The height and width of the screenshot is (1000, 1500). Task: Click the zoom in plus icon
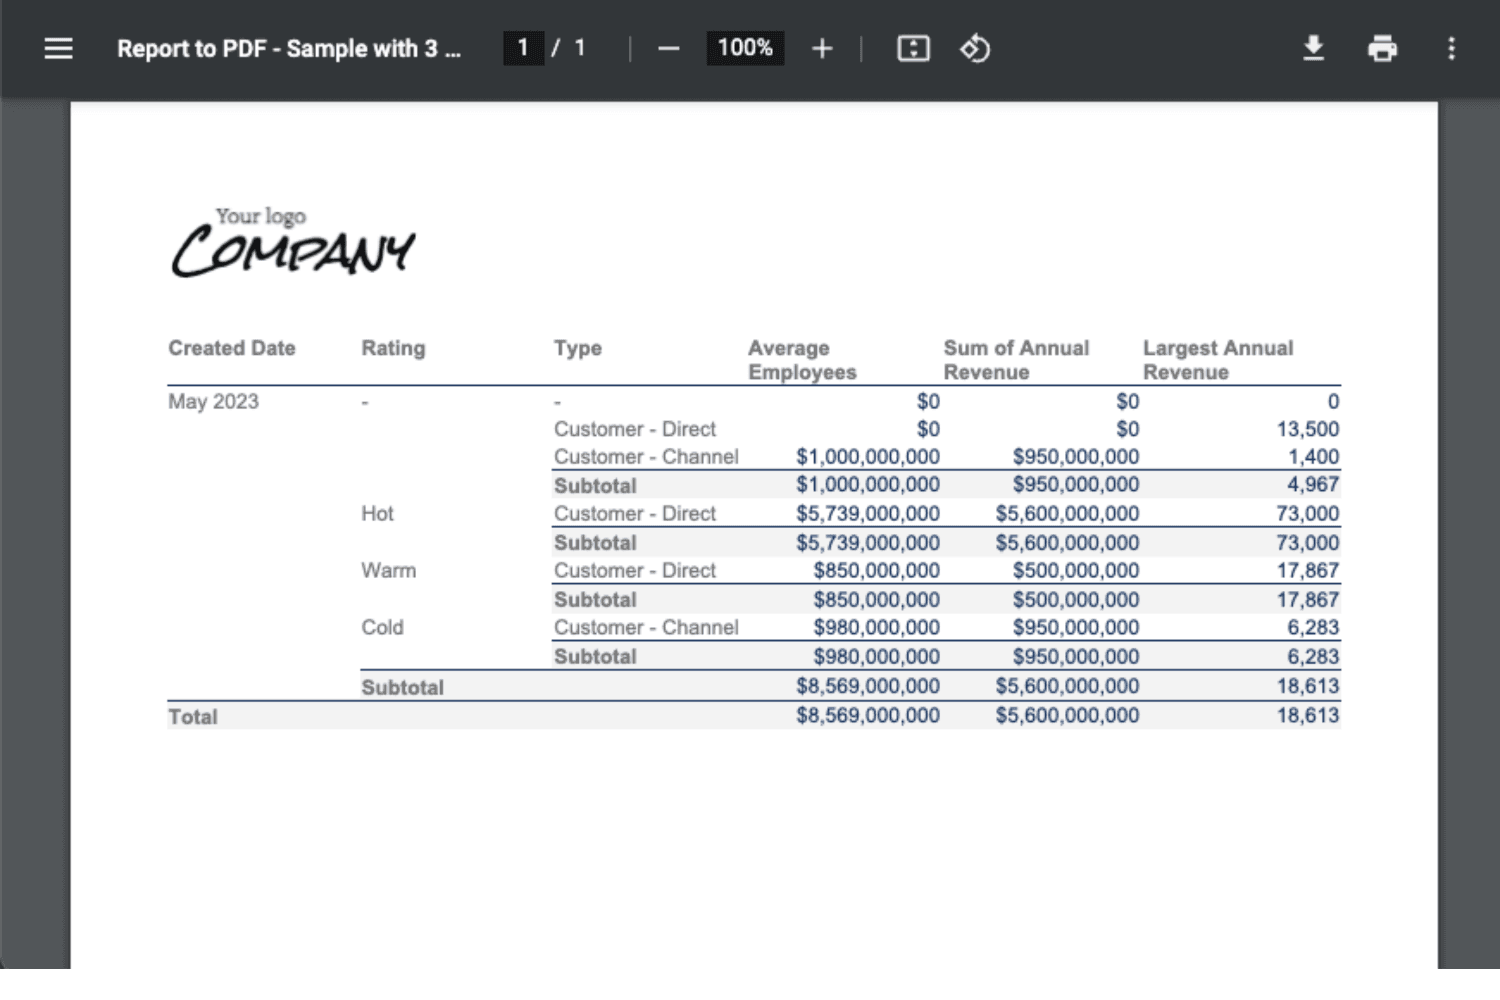click(x=822, y=48)
